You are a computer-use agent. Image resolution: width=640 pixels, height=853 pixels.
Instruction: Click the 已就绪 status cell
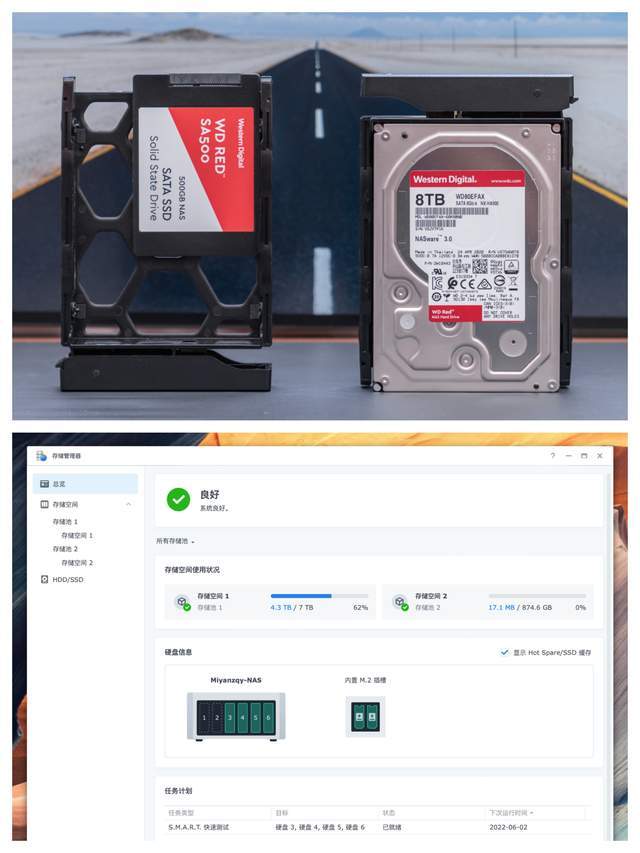click(x=392, y=827)
